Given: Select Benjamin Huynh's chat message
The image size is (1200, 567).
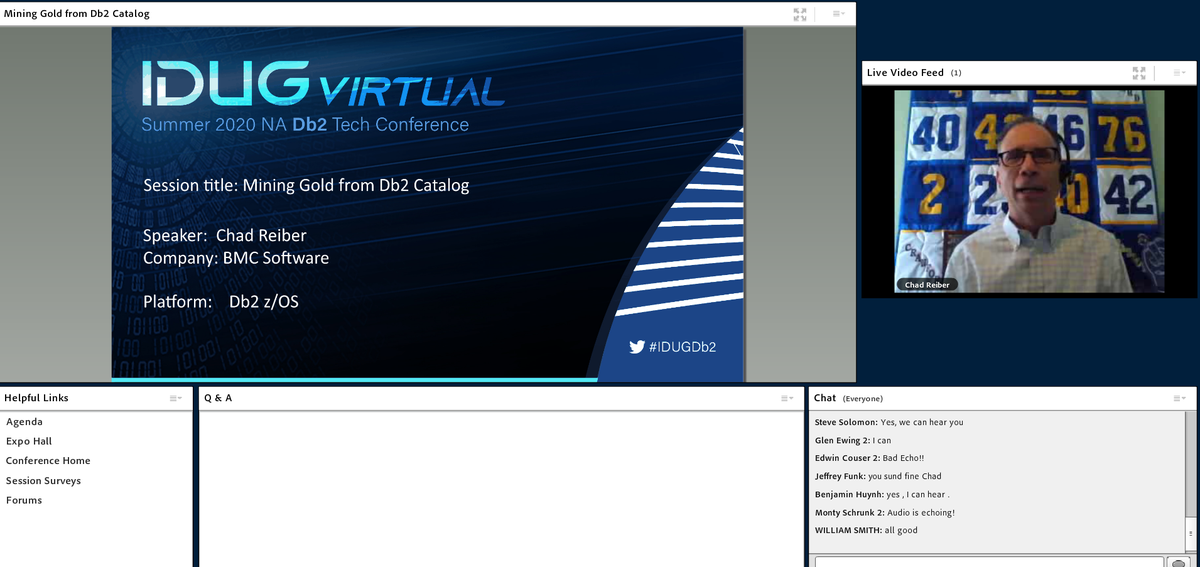Looking at the screenshot, I should point(882,494).
